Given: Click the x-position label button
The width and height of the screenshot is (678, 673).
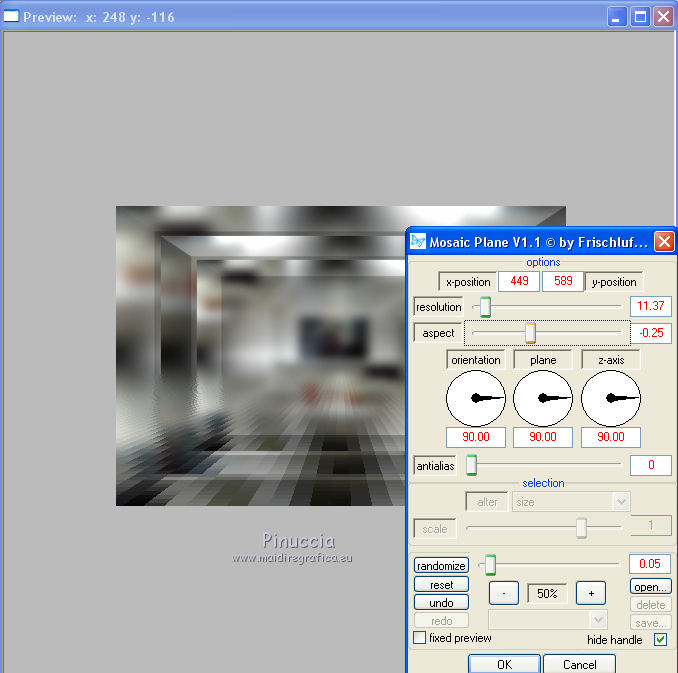Looking at the screenshot, I should [x=467, y=282].
